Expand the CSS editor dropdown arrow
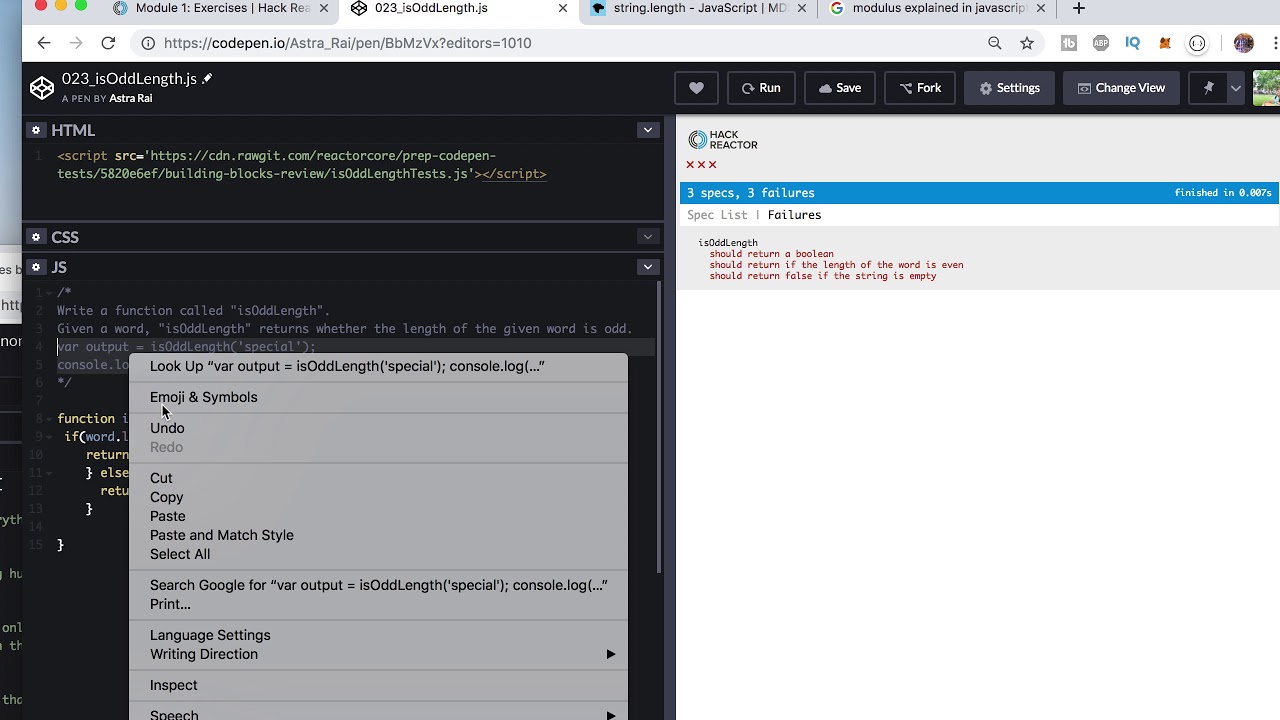Screen dimensions: 1280x720 pos(648,237)
